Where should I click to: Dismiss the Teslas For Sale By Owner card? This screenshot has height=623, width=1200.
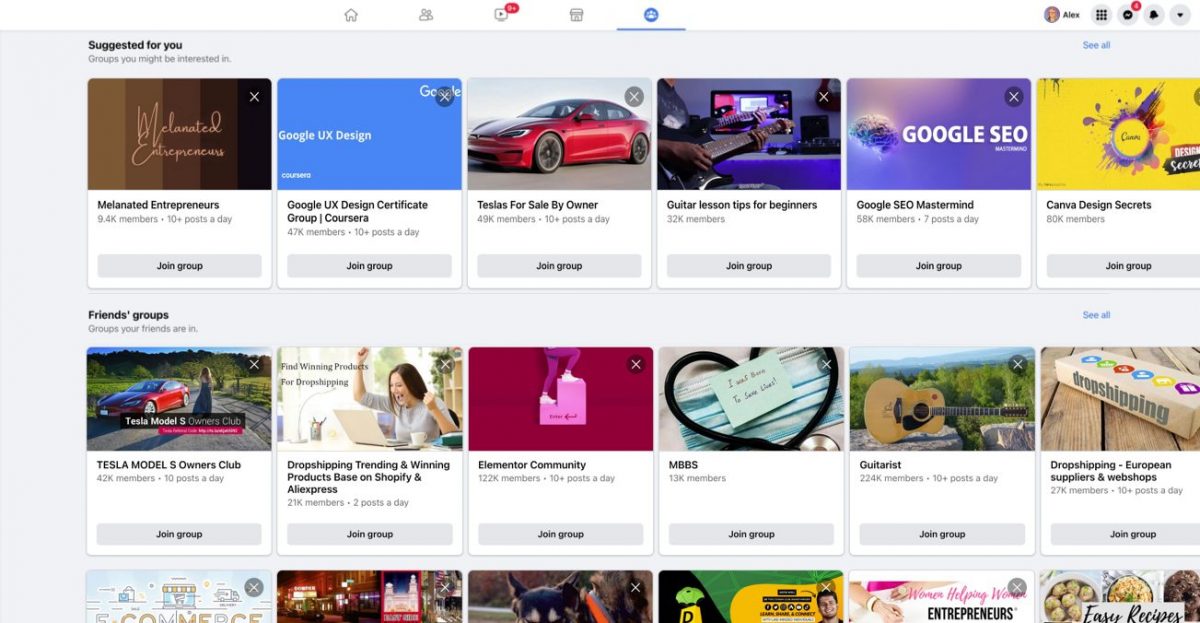click(x=634, y=97)
